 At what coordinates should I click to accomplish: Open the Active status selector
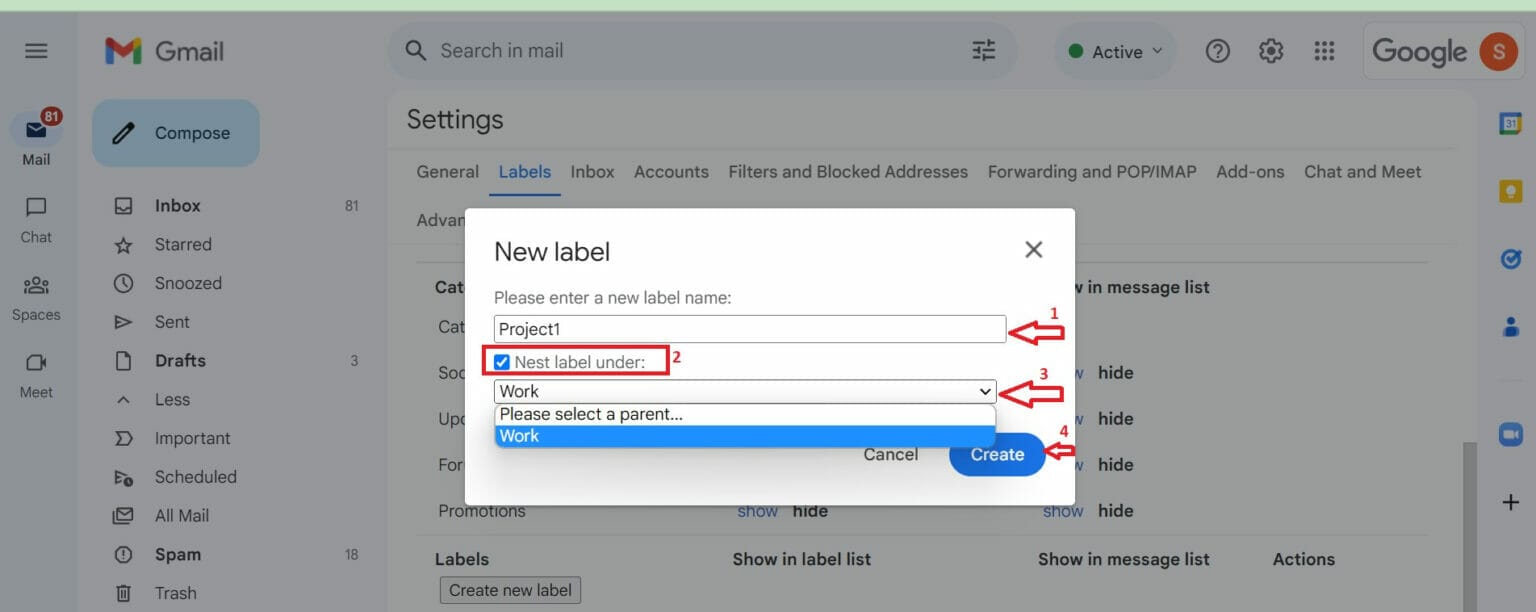pos(1114,51)
